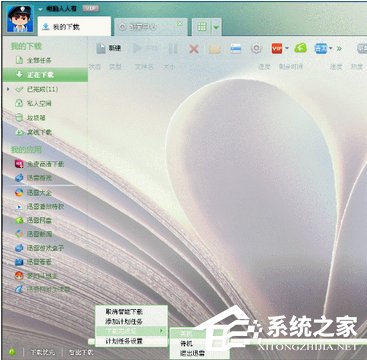
Task: Click the green grid apps icon
Action: click(202, 27)
